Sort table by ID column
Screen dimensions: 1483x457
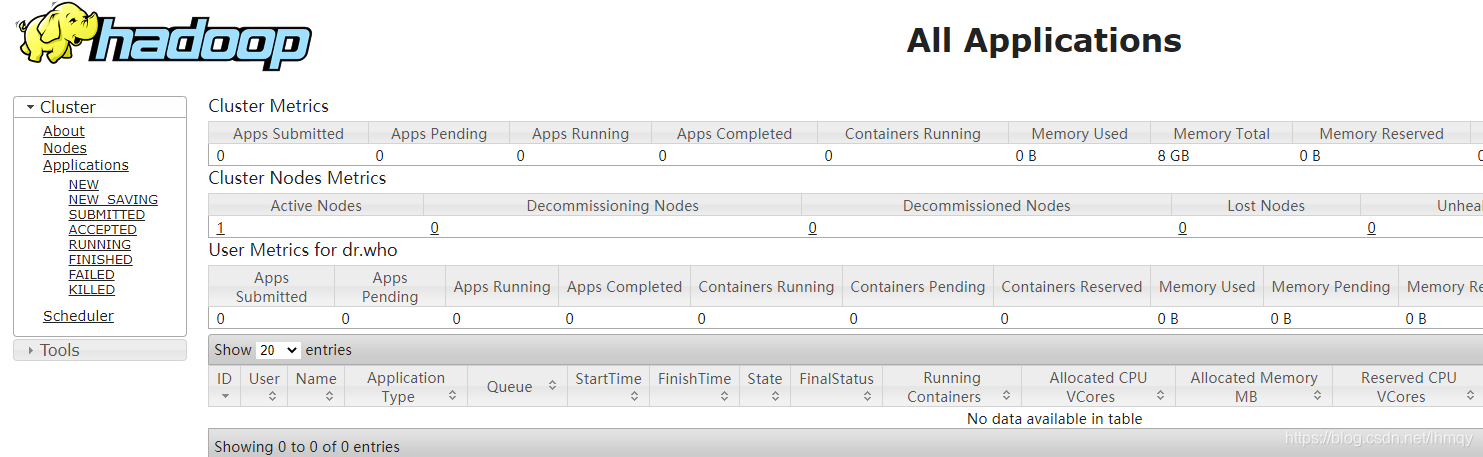pos(225,386)
